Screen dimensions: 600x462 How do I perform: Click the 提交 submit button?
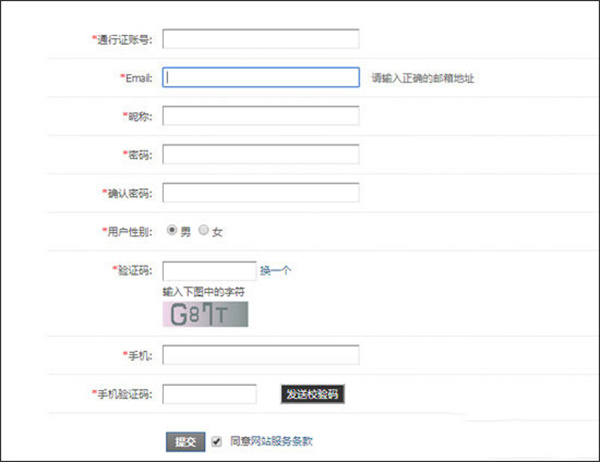click(x=186, y=442)
